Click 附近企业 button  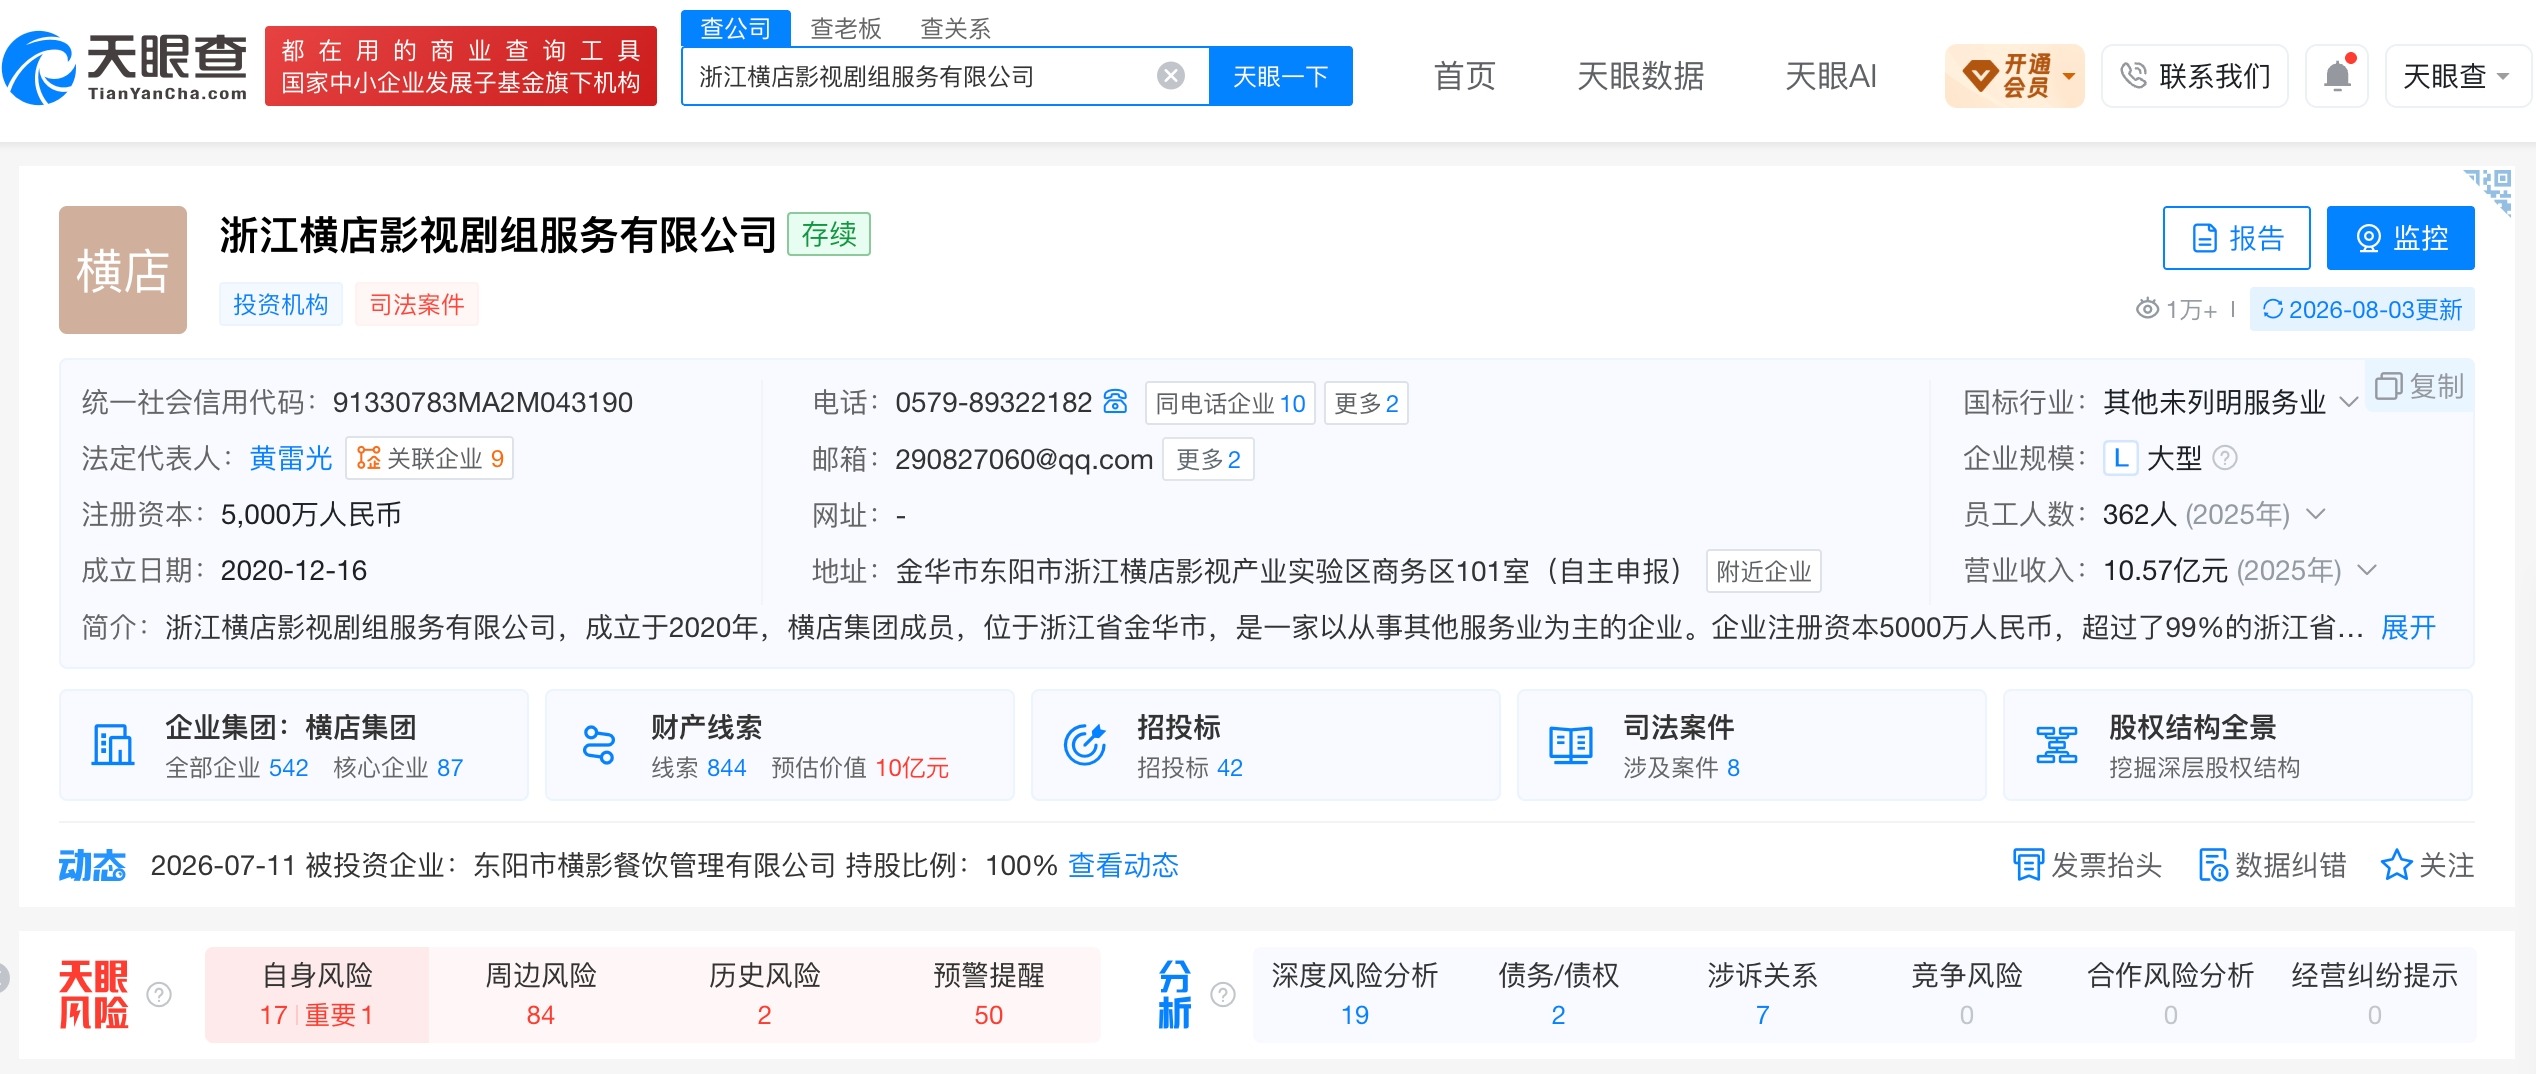pyautogui.click(x=1764, y=571)
